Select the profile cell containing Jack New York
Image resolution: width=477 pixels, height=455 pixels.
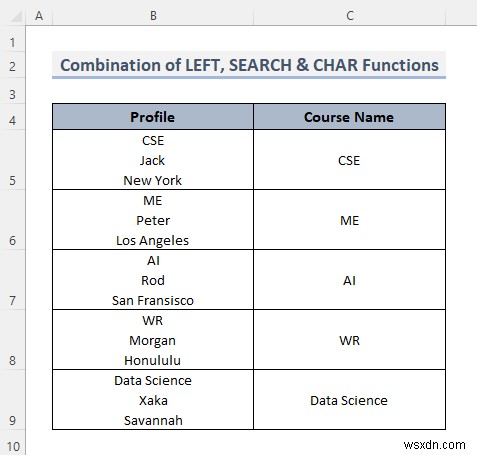[x=153, y=160]
